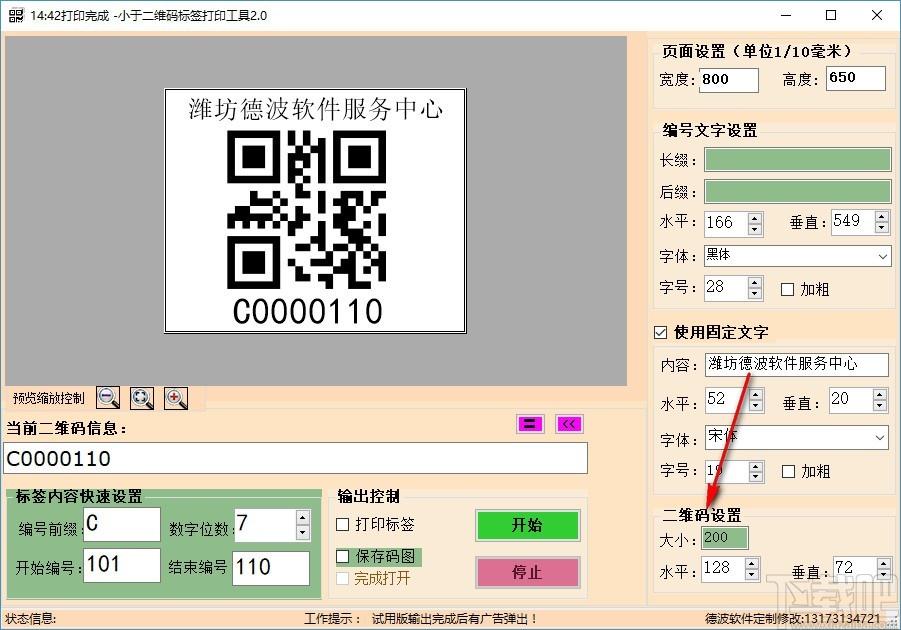
Task: Toggle 加粗 bold for the number text font
Action: coord(788,289)
